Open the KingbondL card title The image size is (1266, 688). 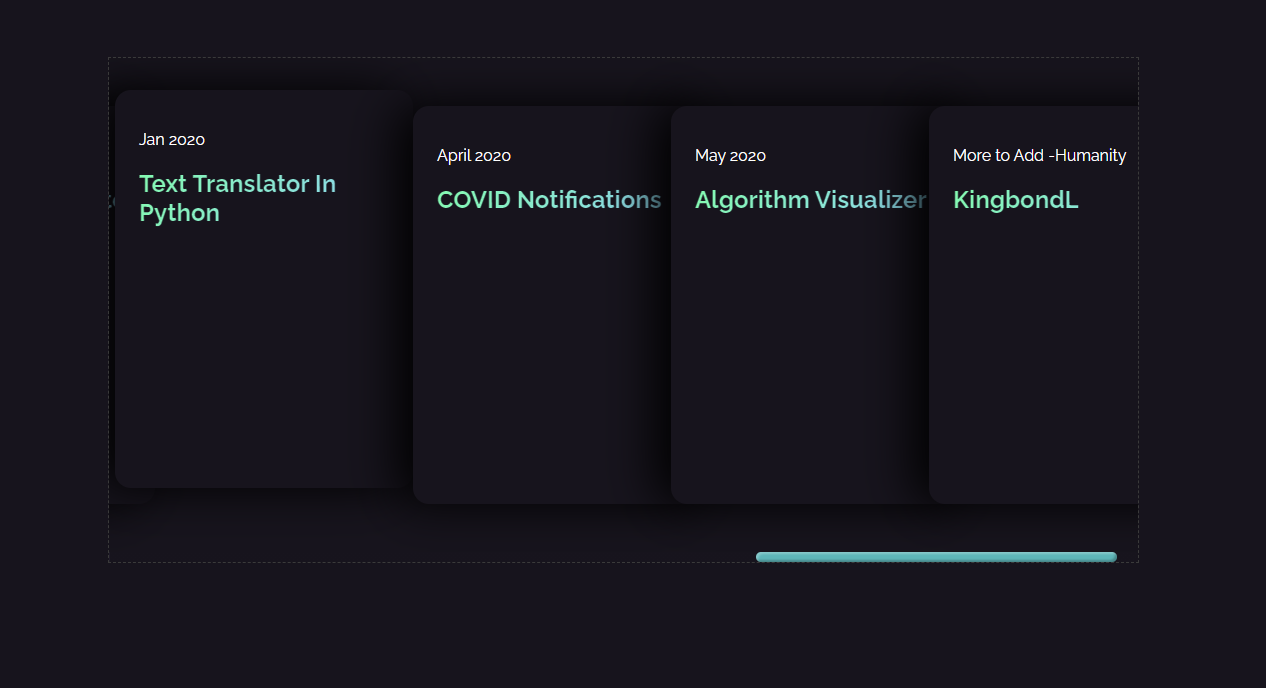[x=1015, y=200]
